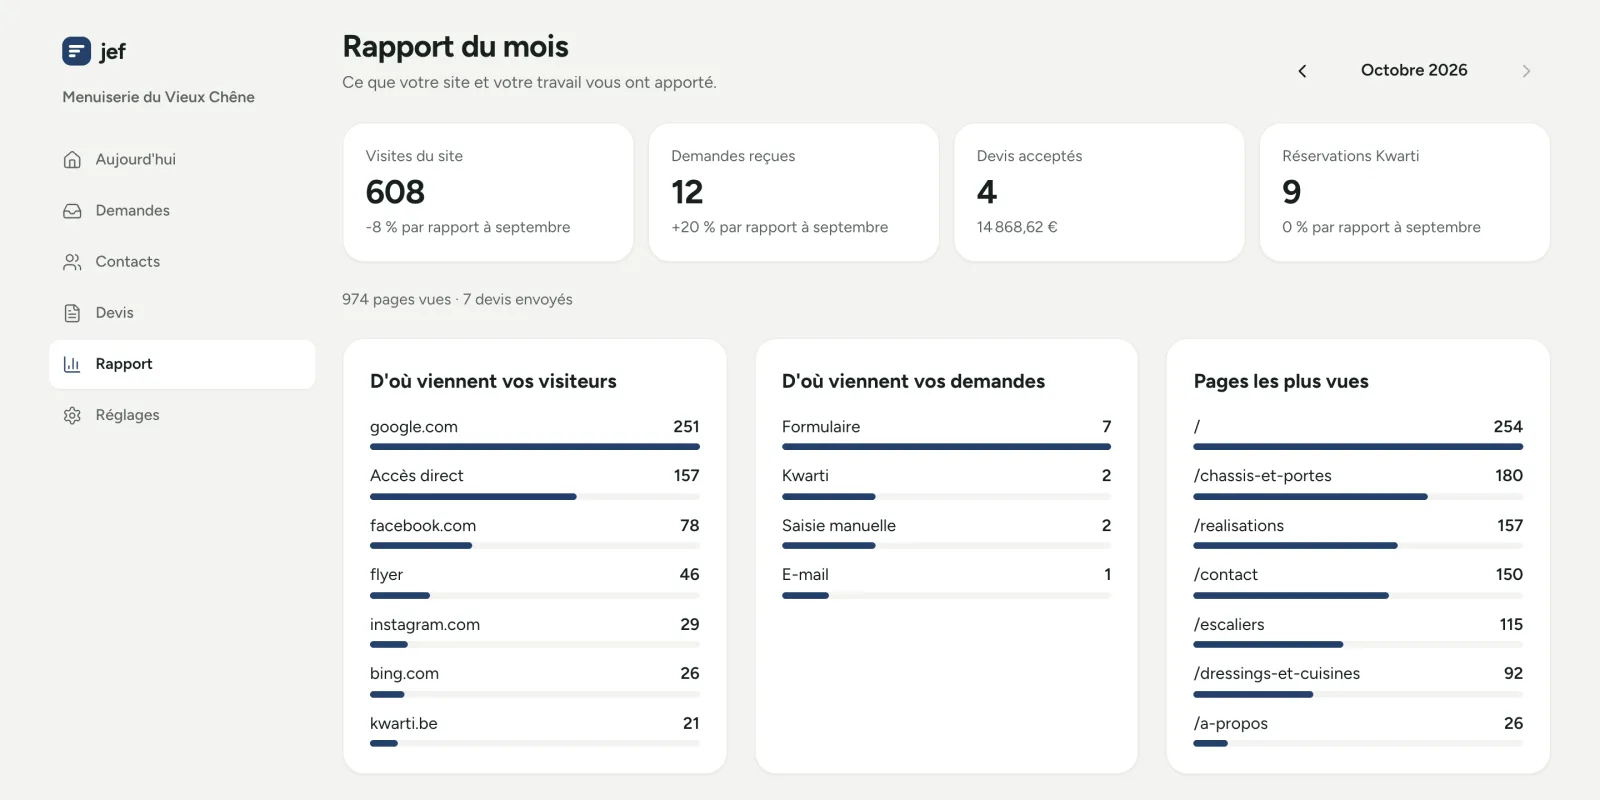Click the Aujourd'hui home icon
This screenshot has width=1600, height=800.
click(x=72, y=160)
